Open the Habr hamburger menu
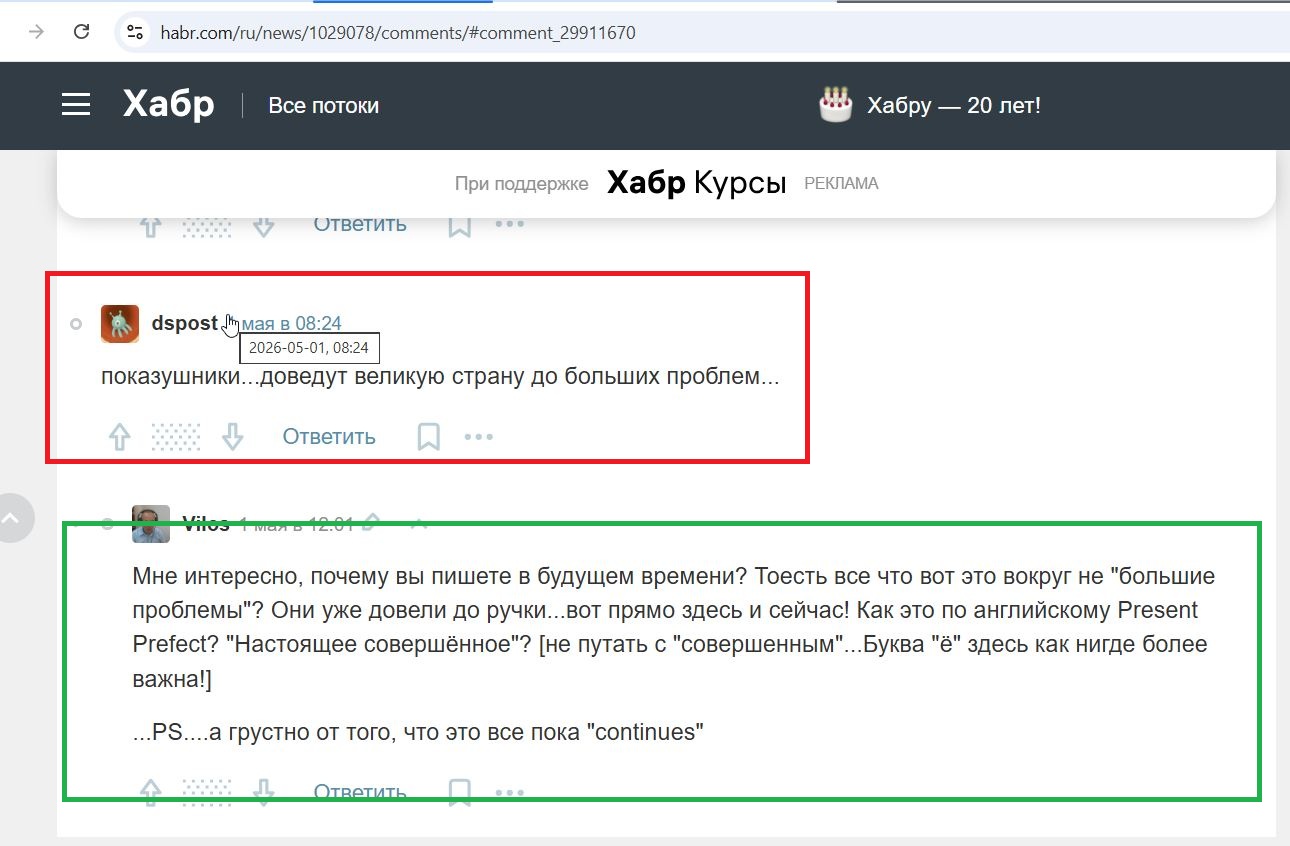 pos(76,105)
